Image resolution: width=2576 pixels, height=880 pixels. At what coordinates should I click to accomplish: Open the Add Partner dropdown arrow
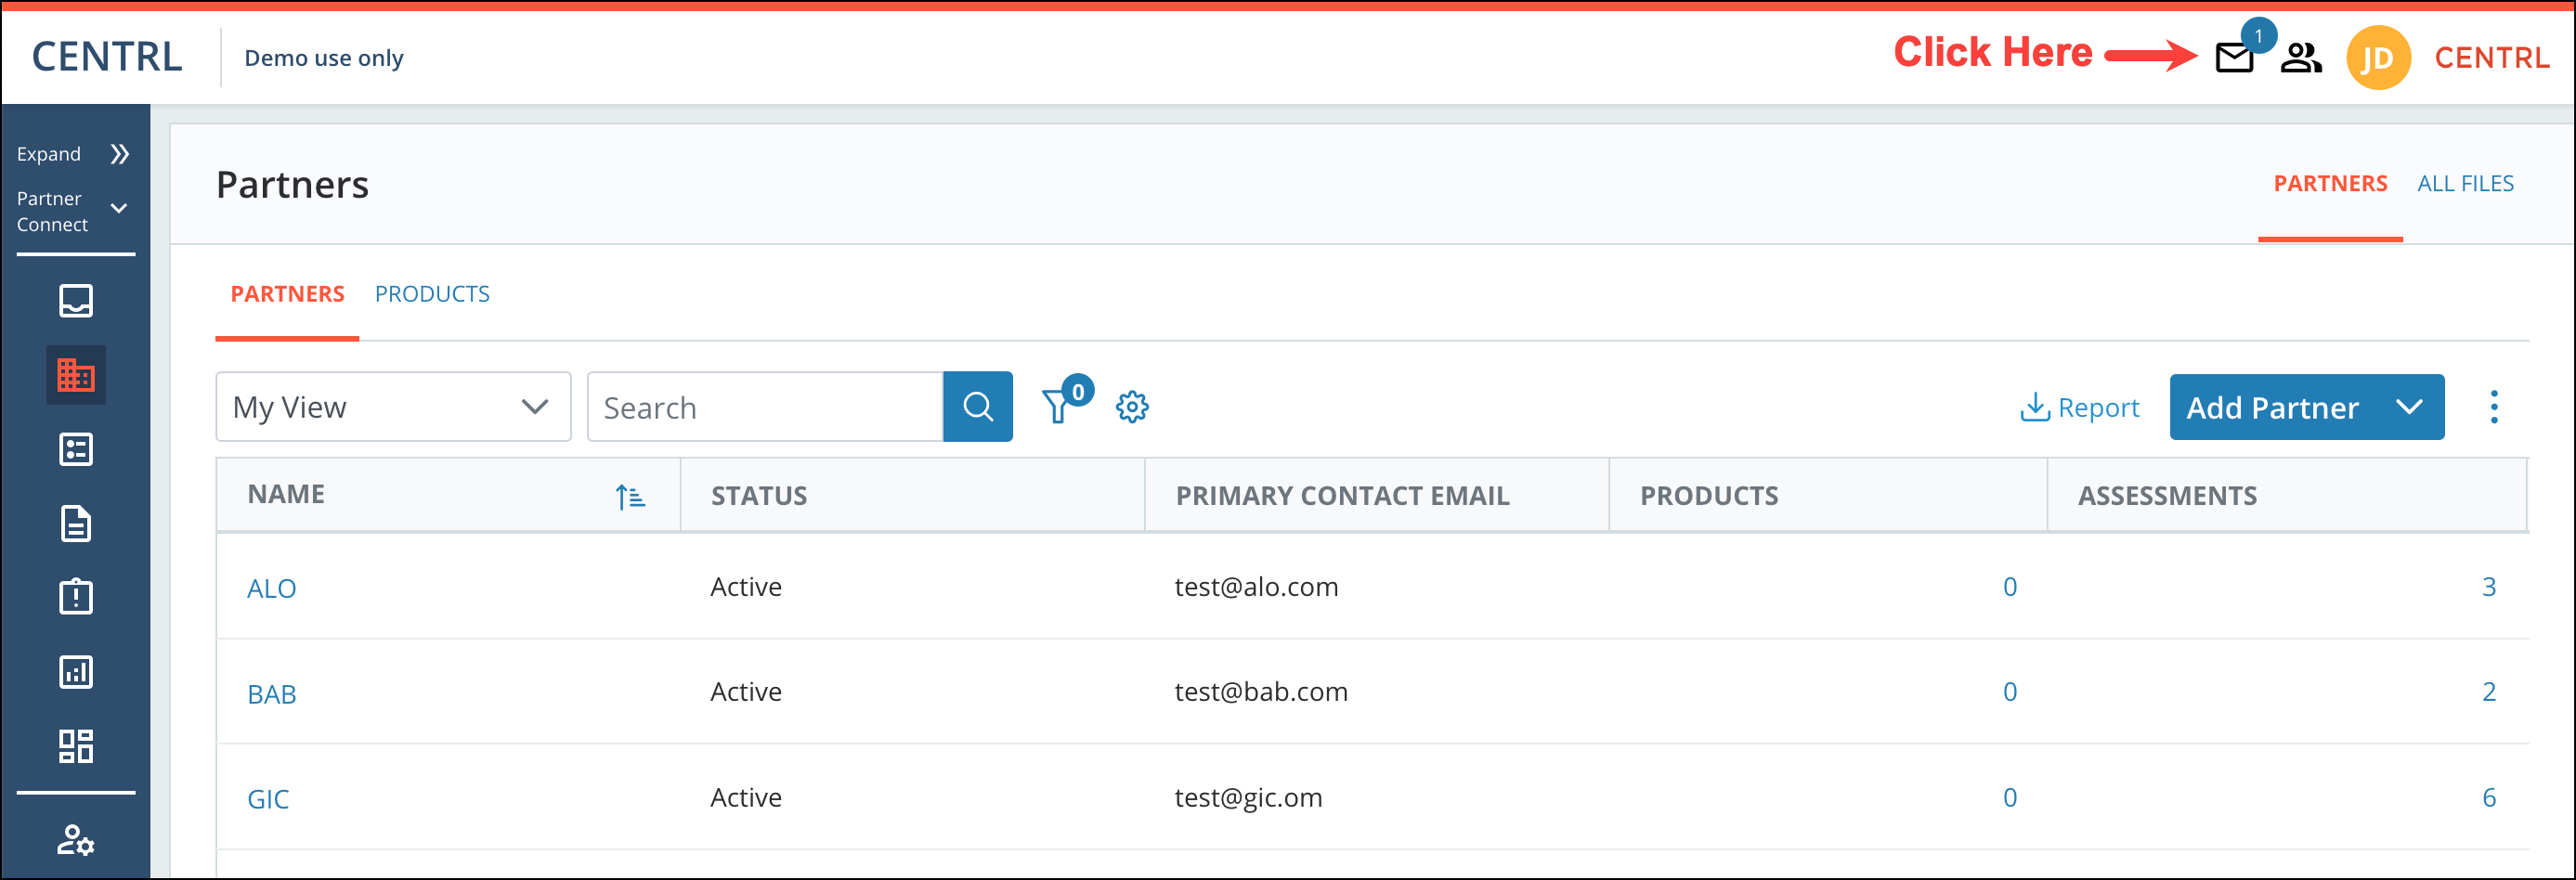tap(2409, 407)
